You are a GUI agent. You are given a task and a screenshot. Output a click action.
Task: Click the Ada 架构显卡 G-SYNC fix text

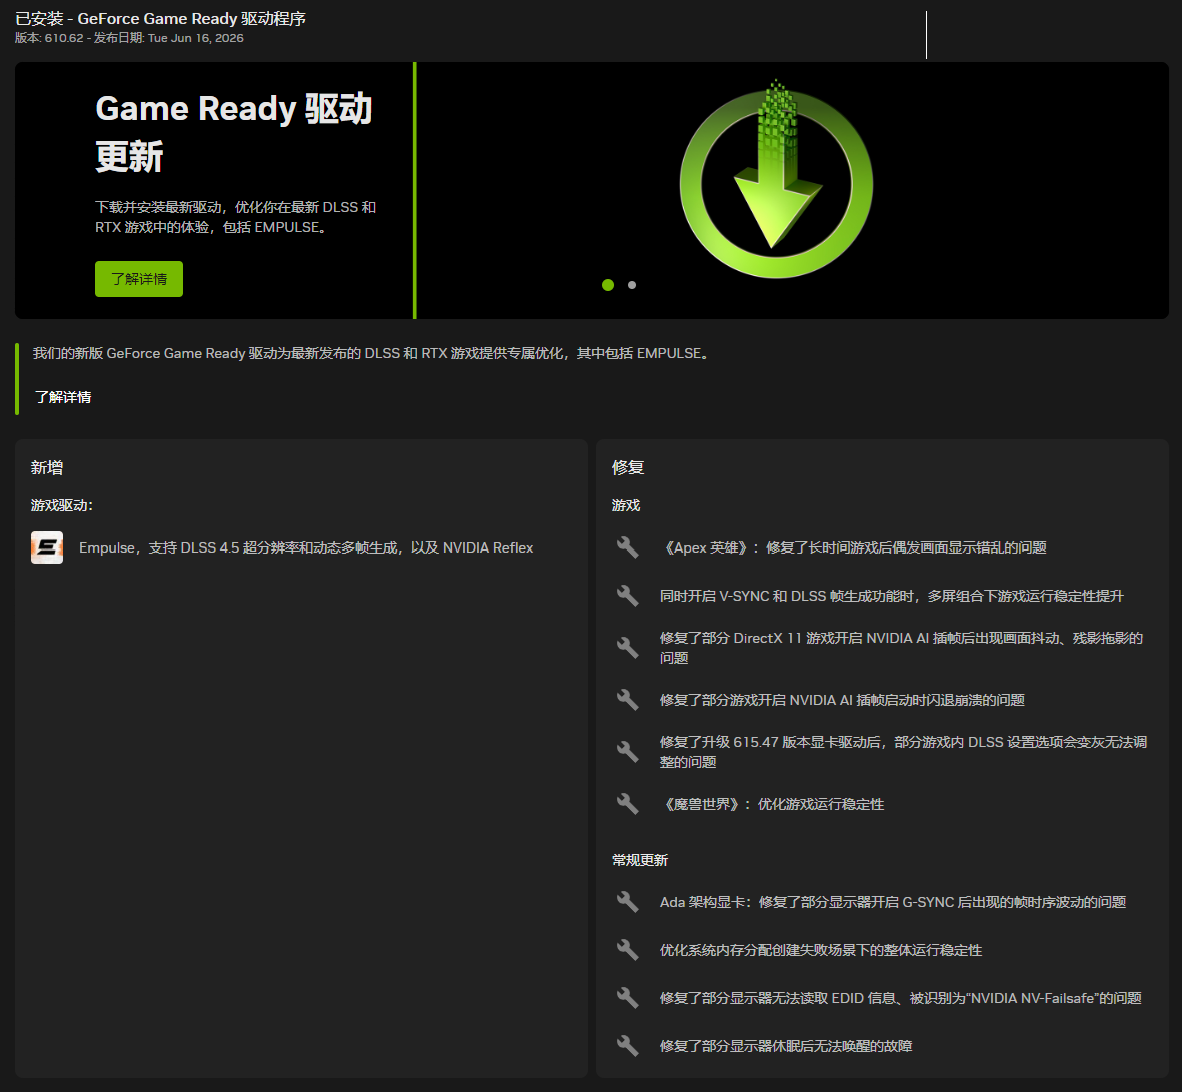click(893, 902)
